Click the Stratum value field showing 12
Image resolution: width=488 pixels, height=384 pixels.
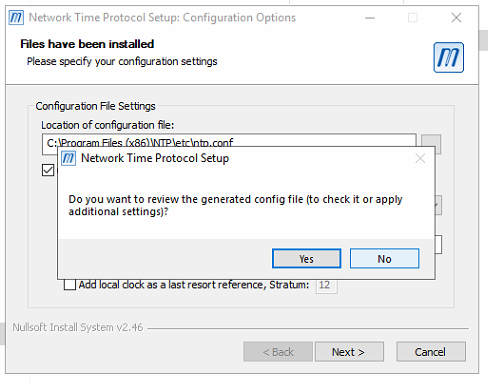point(326,285)
